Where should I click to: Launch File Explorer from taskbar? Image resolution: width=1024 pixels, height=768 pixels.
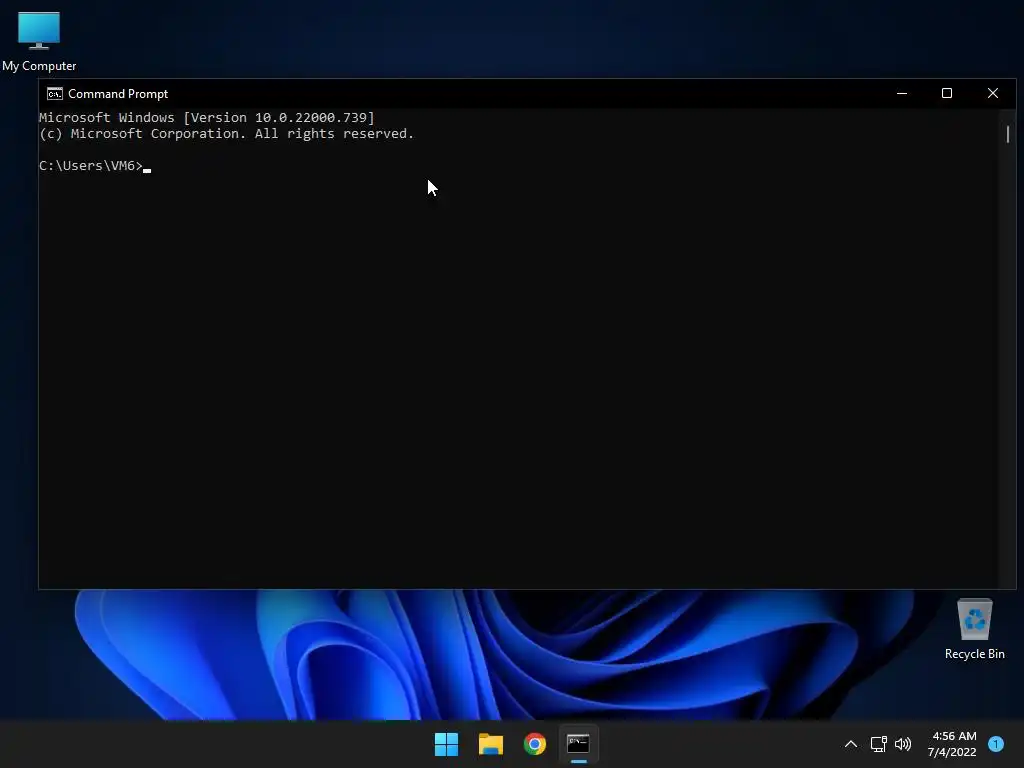pyautogui.click(x=490, y=744)
